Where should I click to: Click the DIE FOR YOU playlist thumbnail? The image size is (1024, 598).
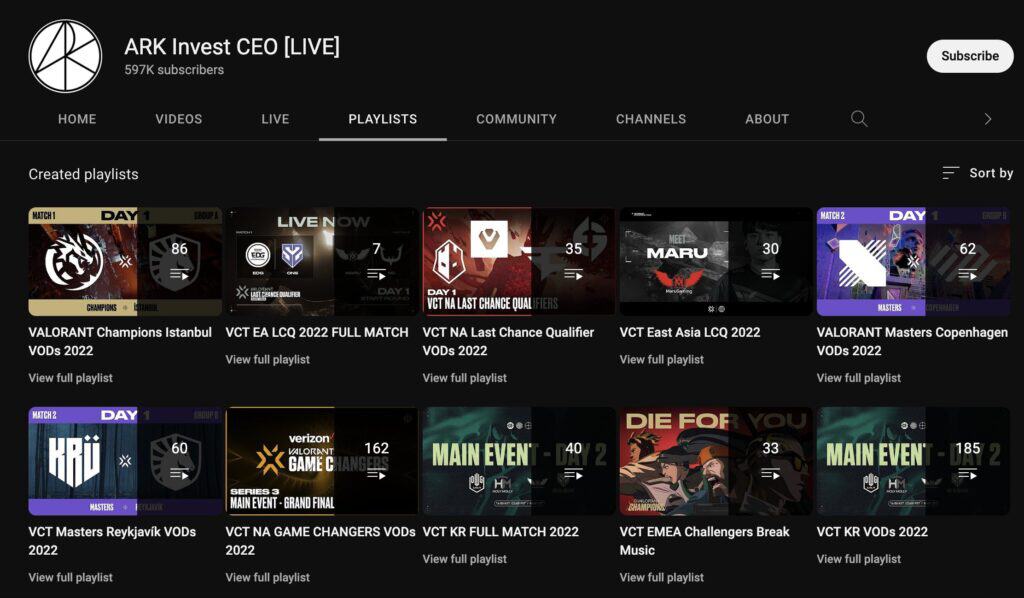coord(716,461)
